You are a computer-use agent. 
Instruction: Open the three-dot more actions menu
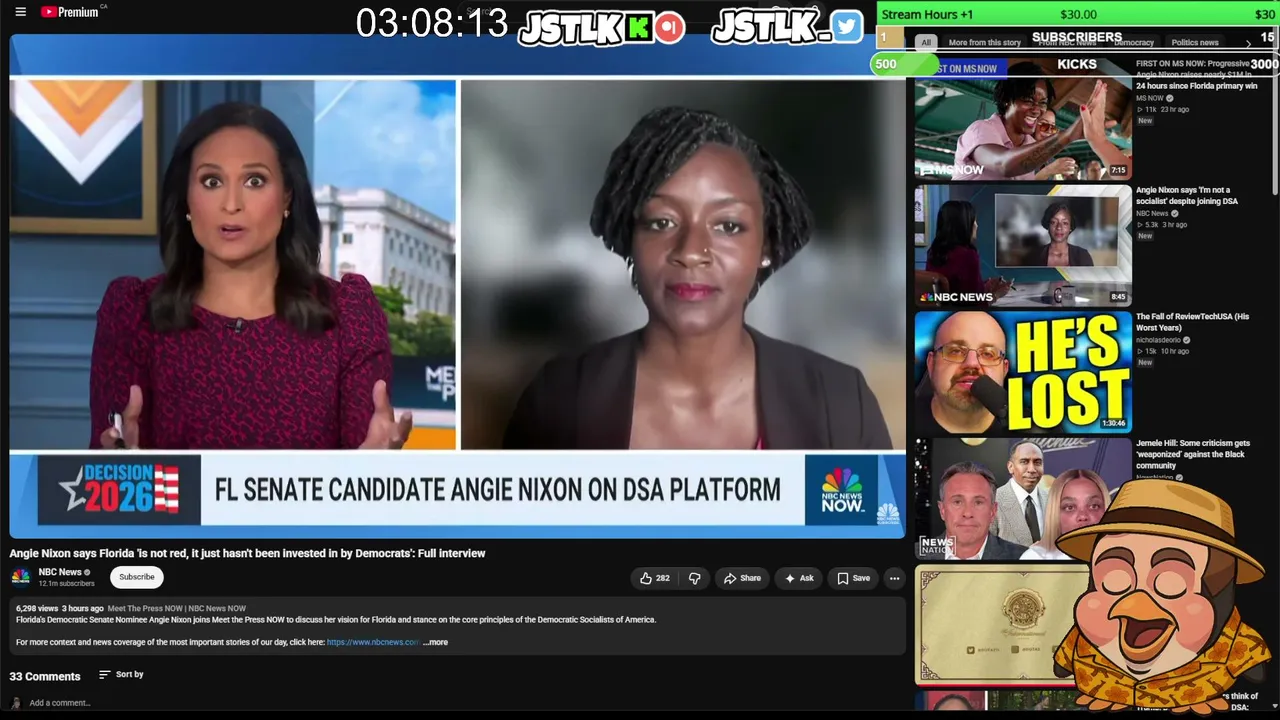coord(894,578)
